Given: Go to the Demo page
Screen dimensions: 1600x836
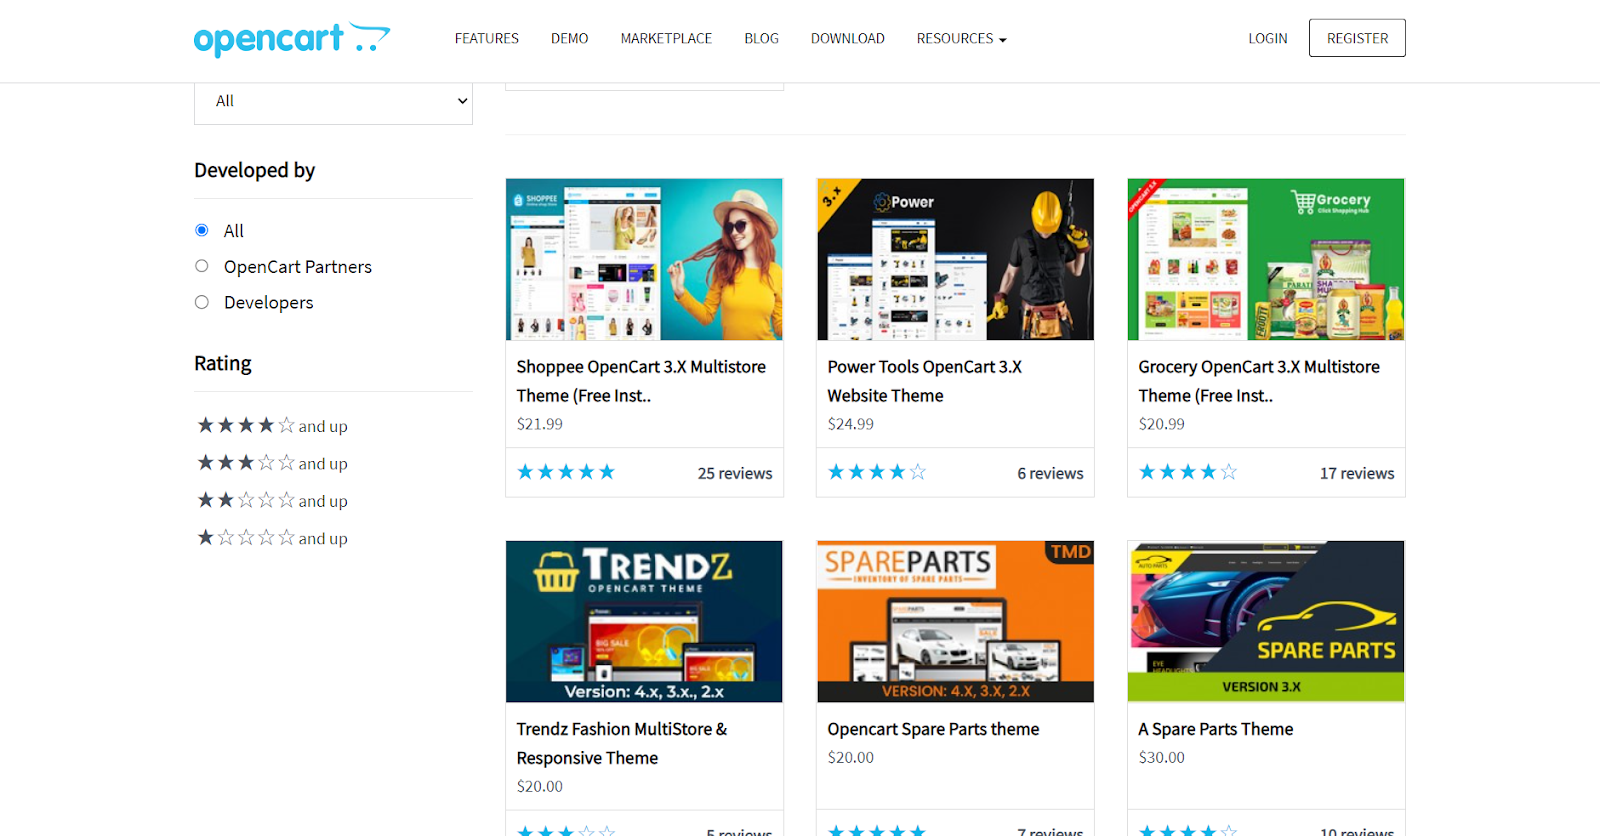Looking at the screenshot, I should click(569, 39).
